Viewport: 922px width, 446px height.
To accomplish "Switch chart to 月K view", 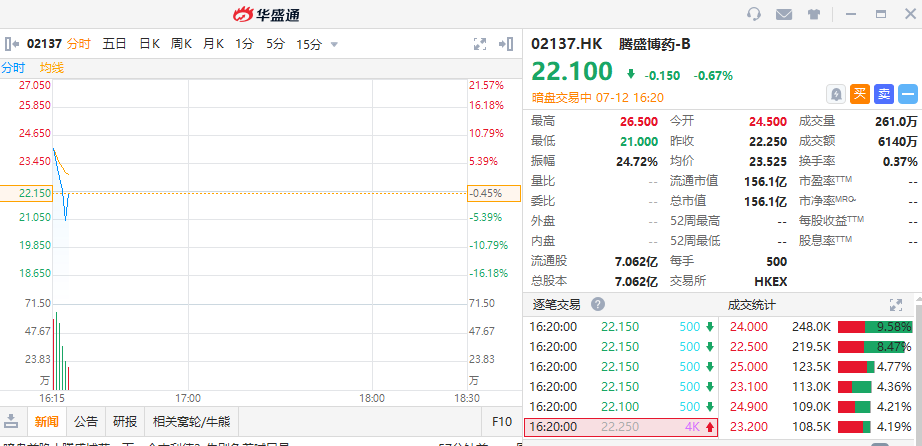I will pyautogui.click(x=213, y=44).
